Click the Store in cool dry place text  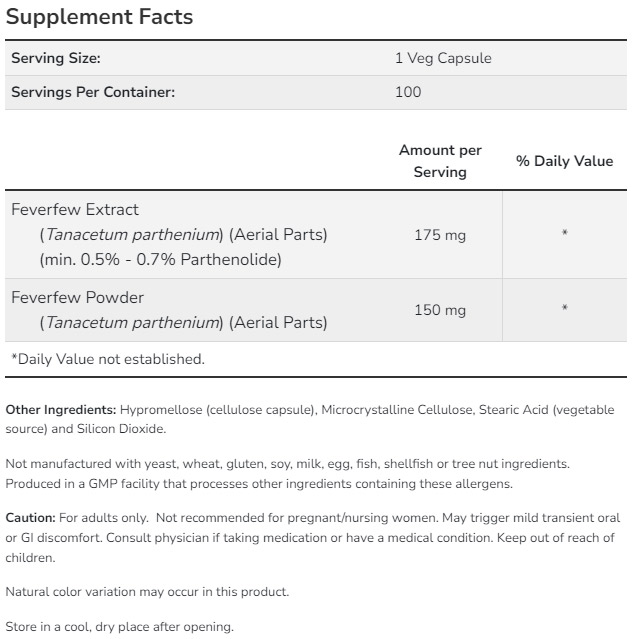(119, 627)
